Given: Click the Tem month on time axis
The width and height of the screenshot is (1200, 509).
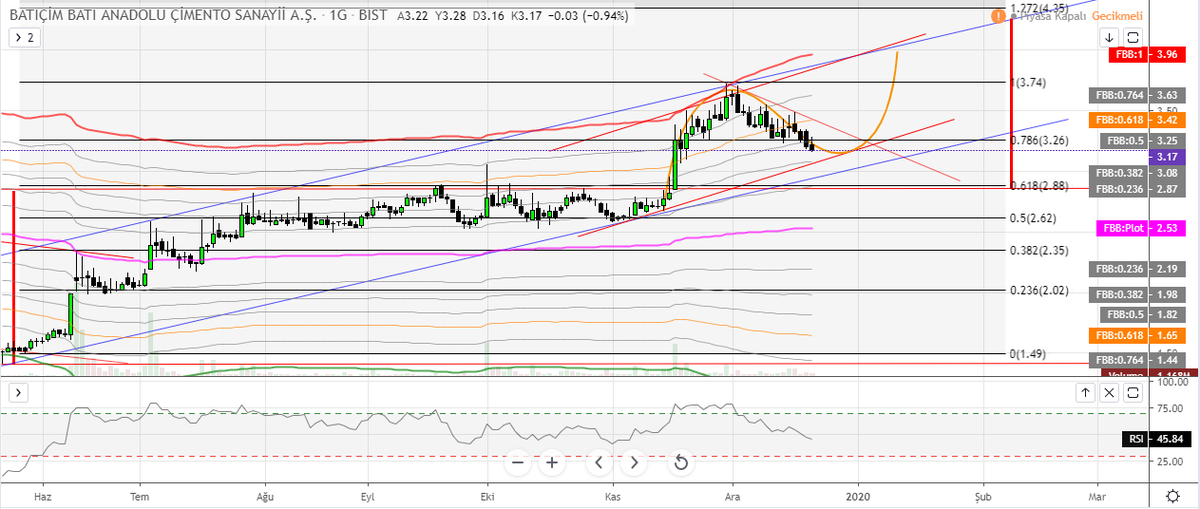Looking at the screenshot, I should pyautogui.click(x=141, y=495).
